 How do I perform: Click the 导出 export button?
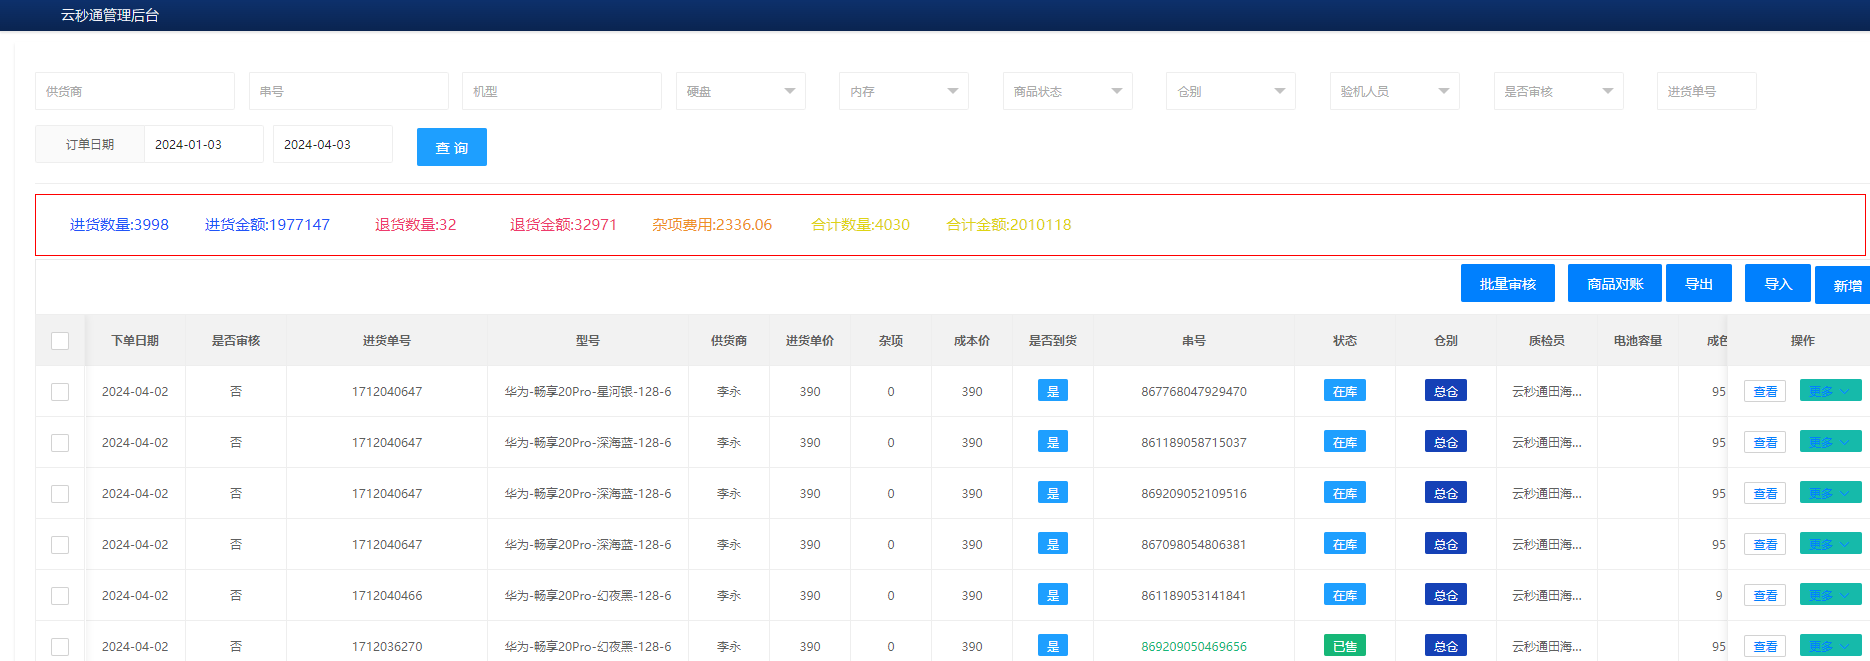[x=1699, y=284]
